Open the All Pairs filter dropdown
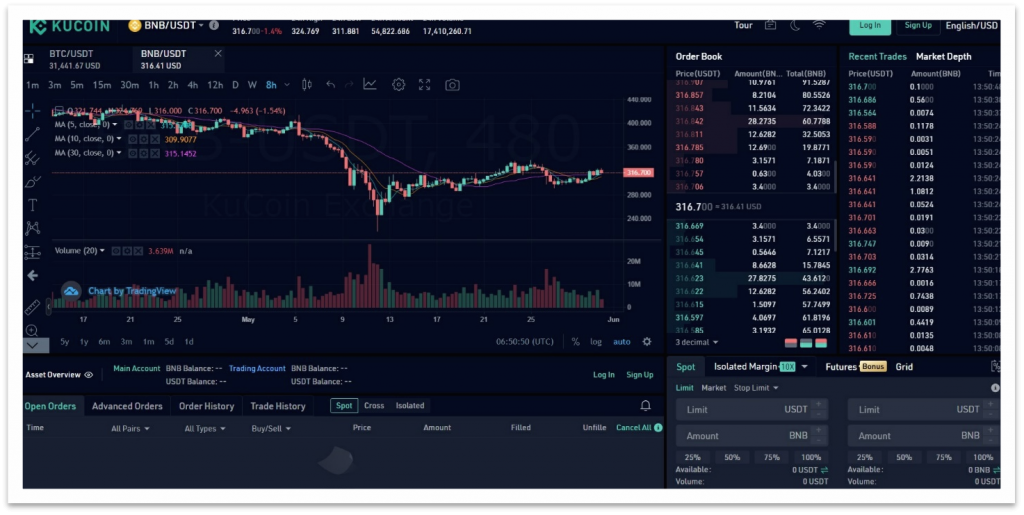Viewport: 1024px width, 515px height. point(130,428)
